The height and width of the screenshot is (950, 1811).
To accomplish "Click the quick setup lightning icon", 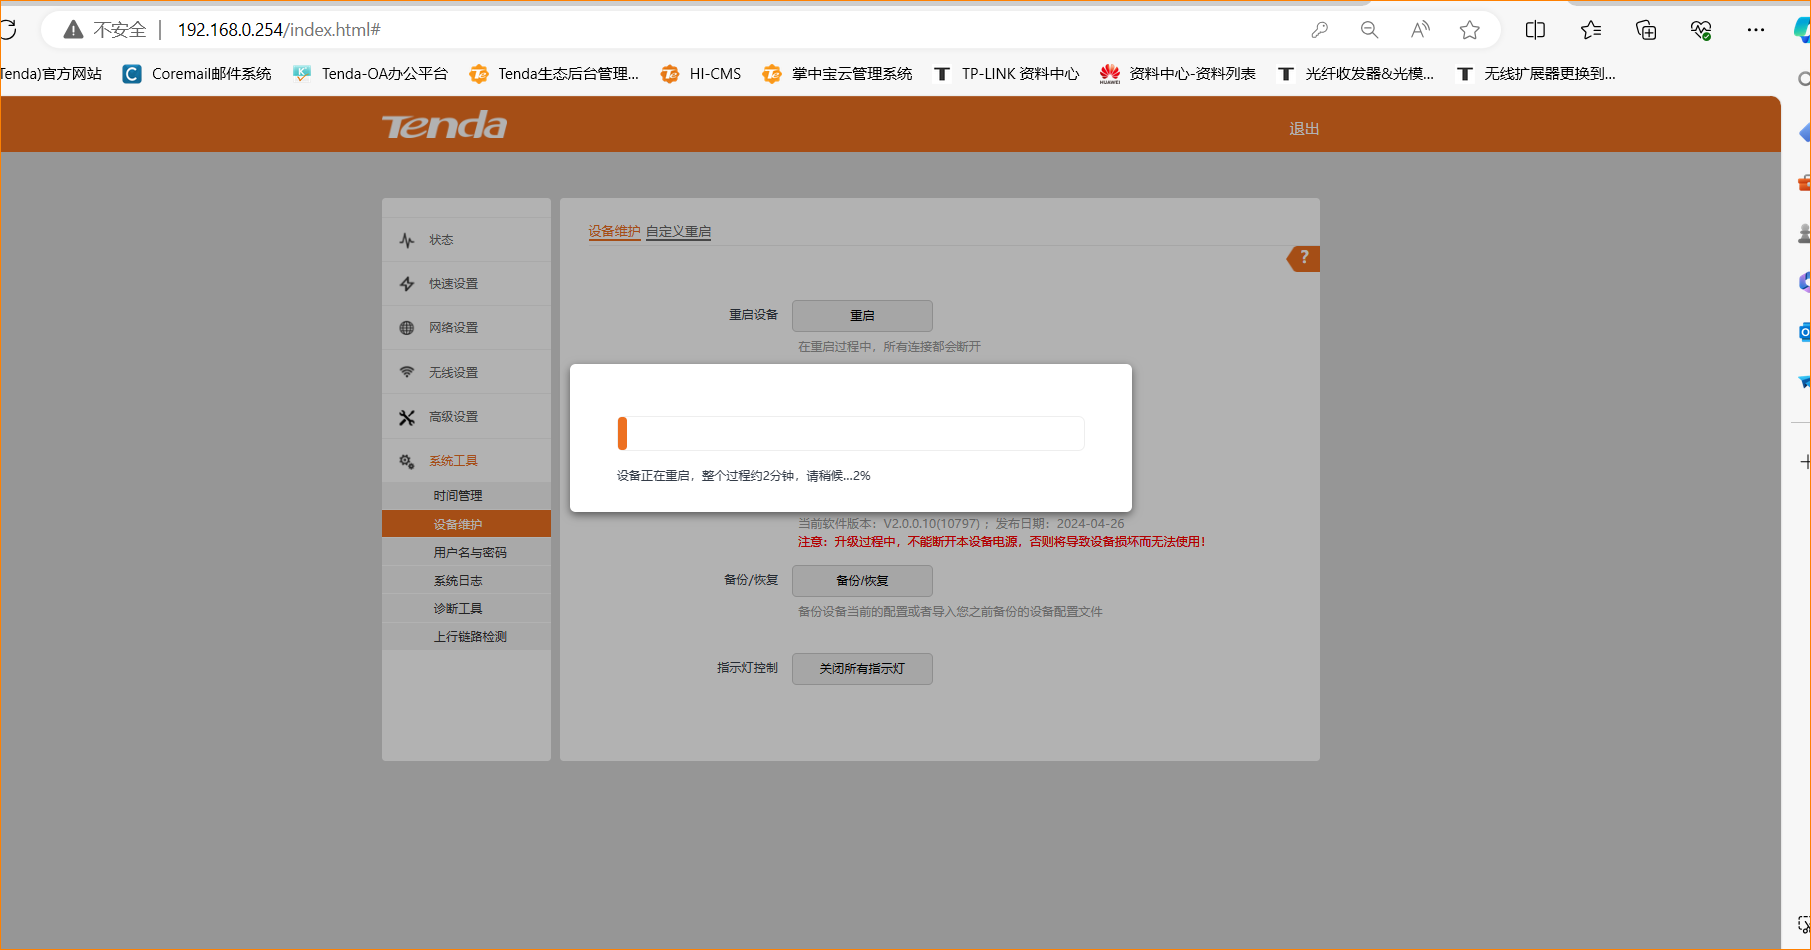I will coord(407,284).
